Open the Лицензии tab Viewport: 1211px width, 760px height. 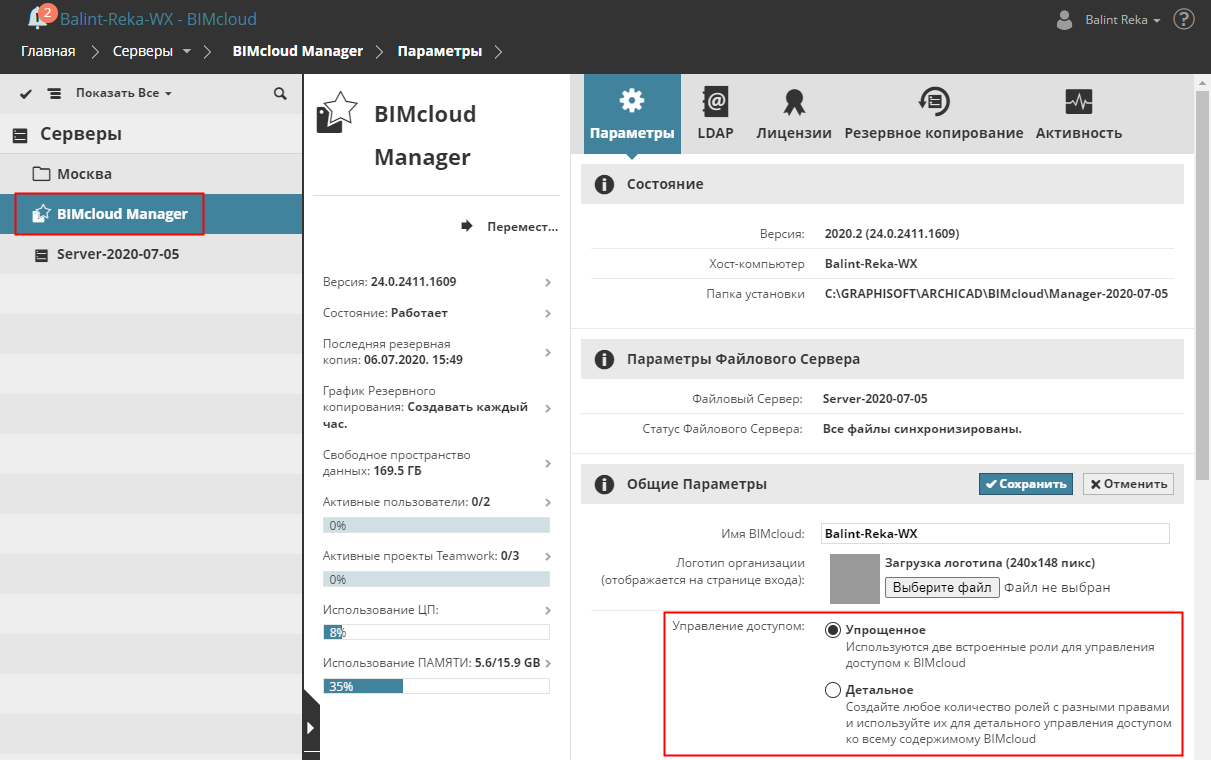794,115
